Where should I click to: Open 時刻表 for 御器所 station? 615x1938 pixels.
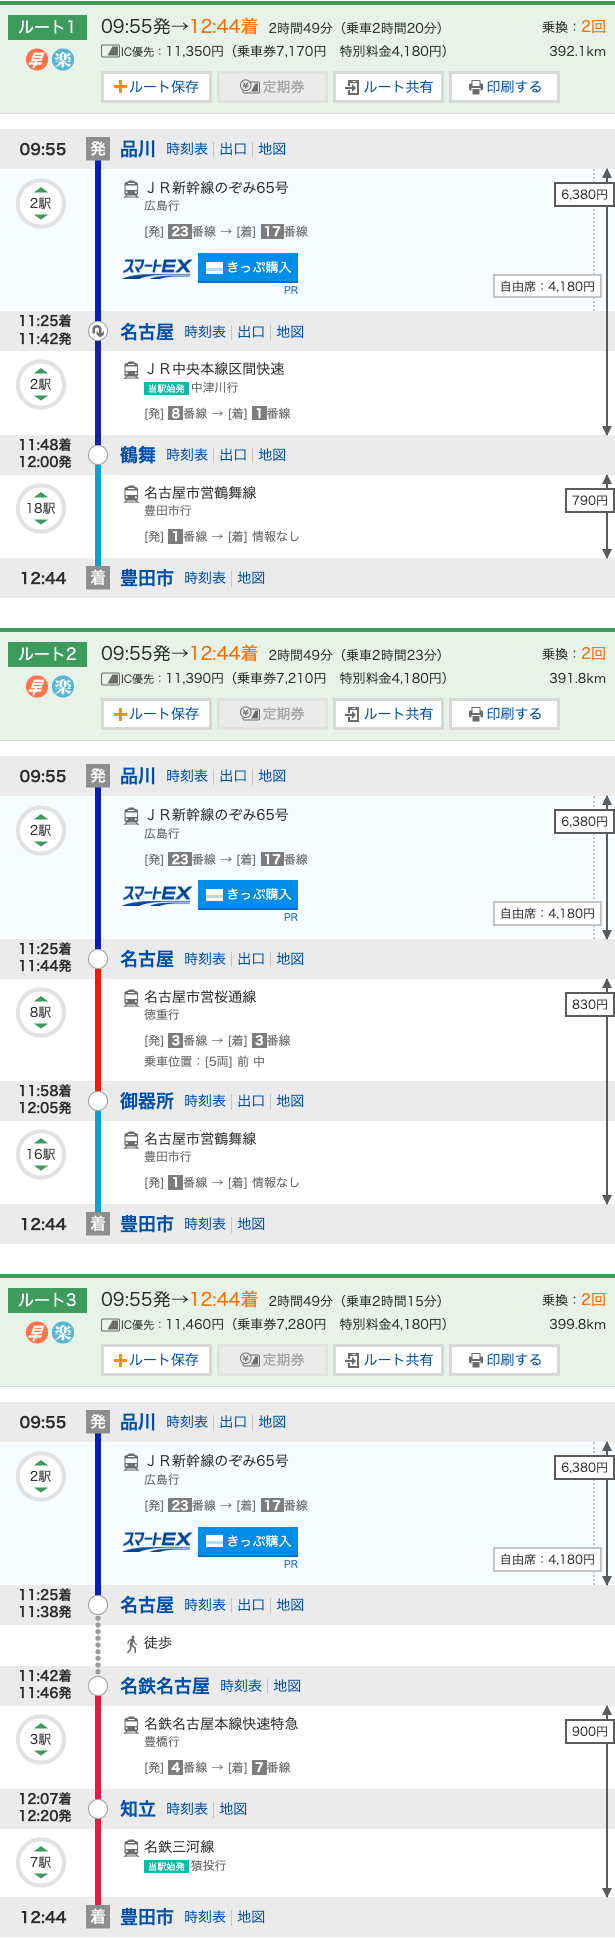coord(205,1101)
